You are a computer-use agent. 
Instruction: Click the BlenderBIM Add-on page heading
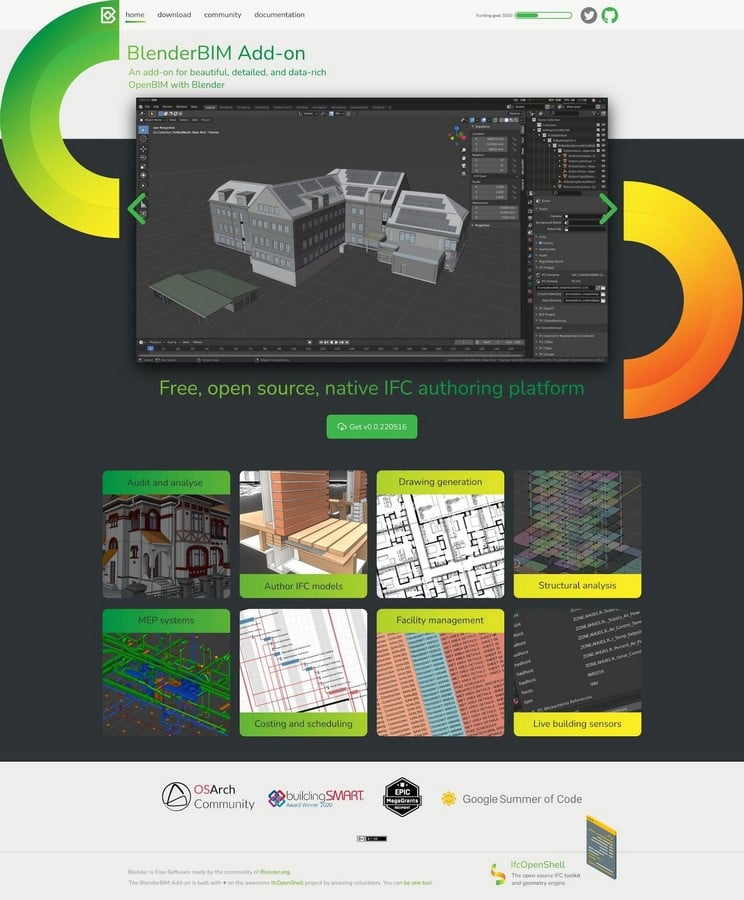(216, 53)
